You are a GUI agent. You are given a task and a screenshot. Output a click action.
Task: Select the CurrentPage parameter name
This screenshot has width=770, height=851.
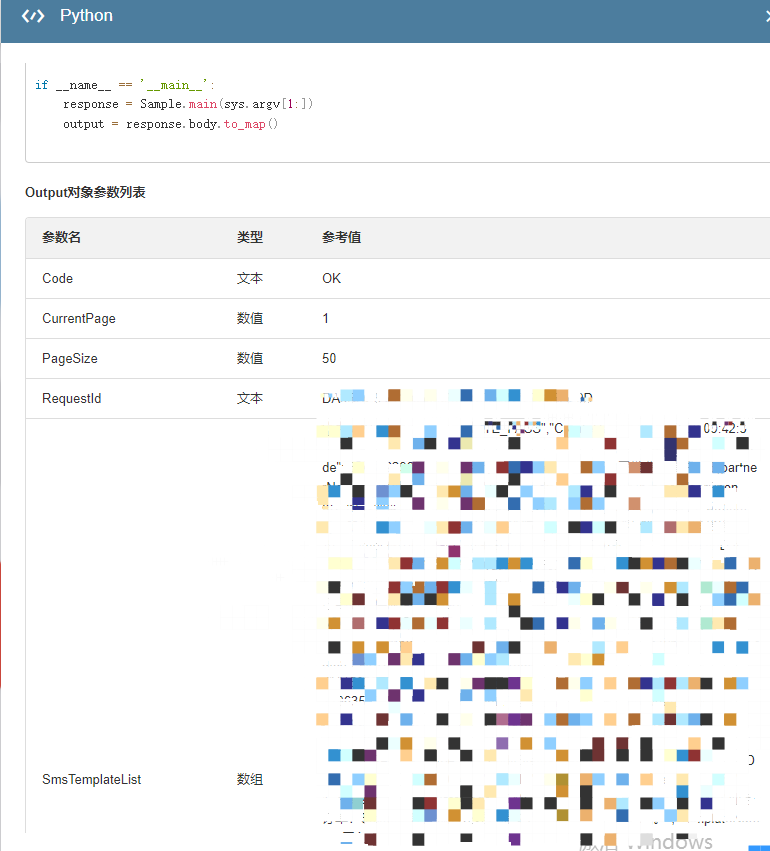coord(79,318)
